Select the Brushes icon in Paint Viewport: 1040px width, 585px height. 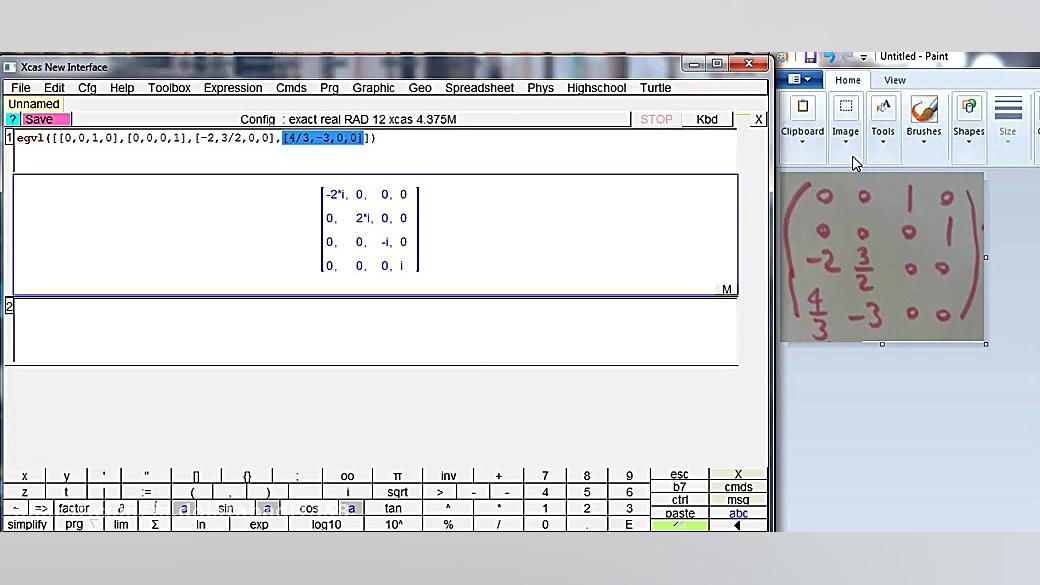click(924, 109)
